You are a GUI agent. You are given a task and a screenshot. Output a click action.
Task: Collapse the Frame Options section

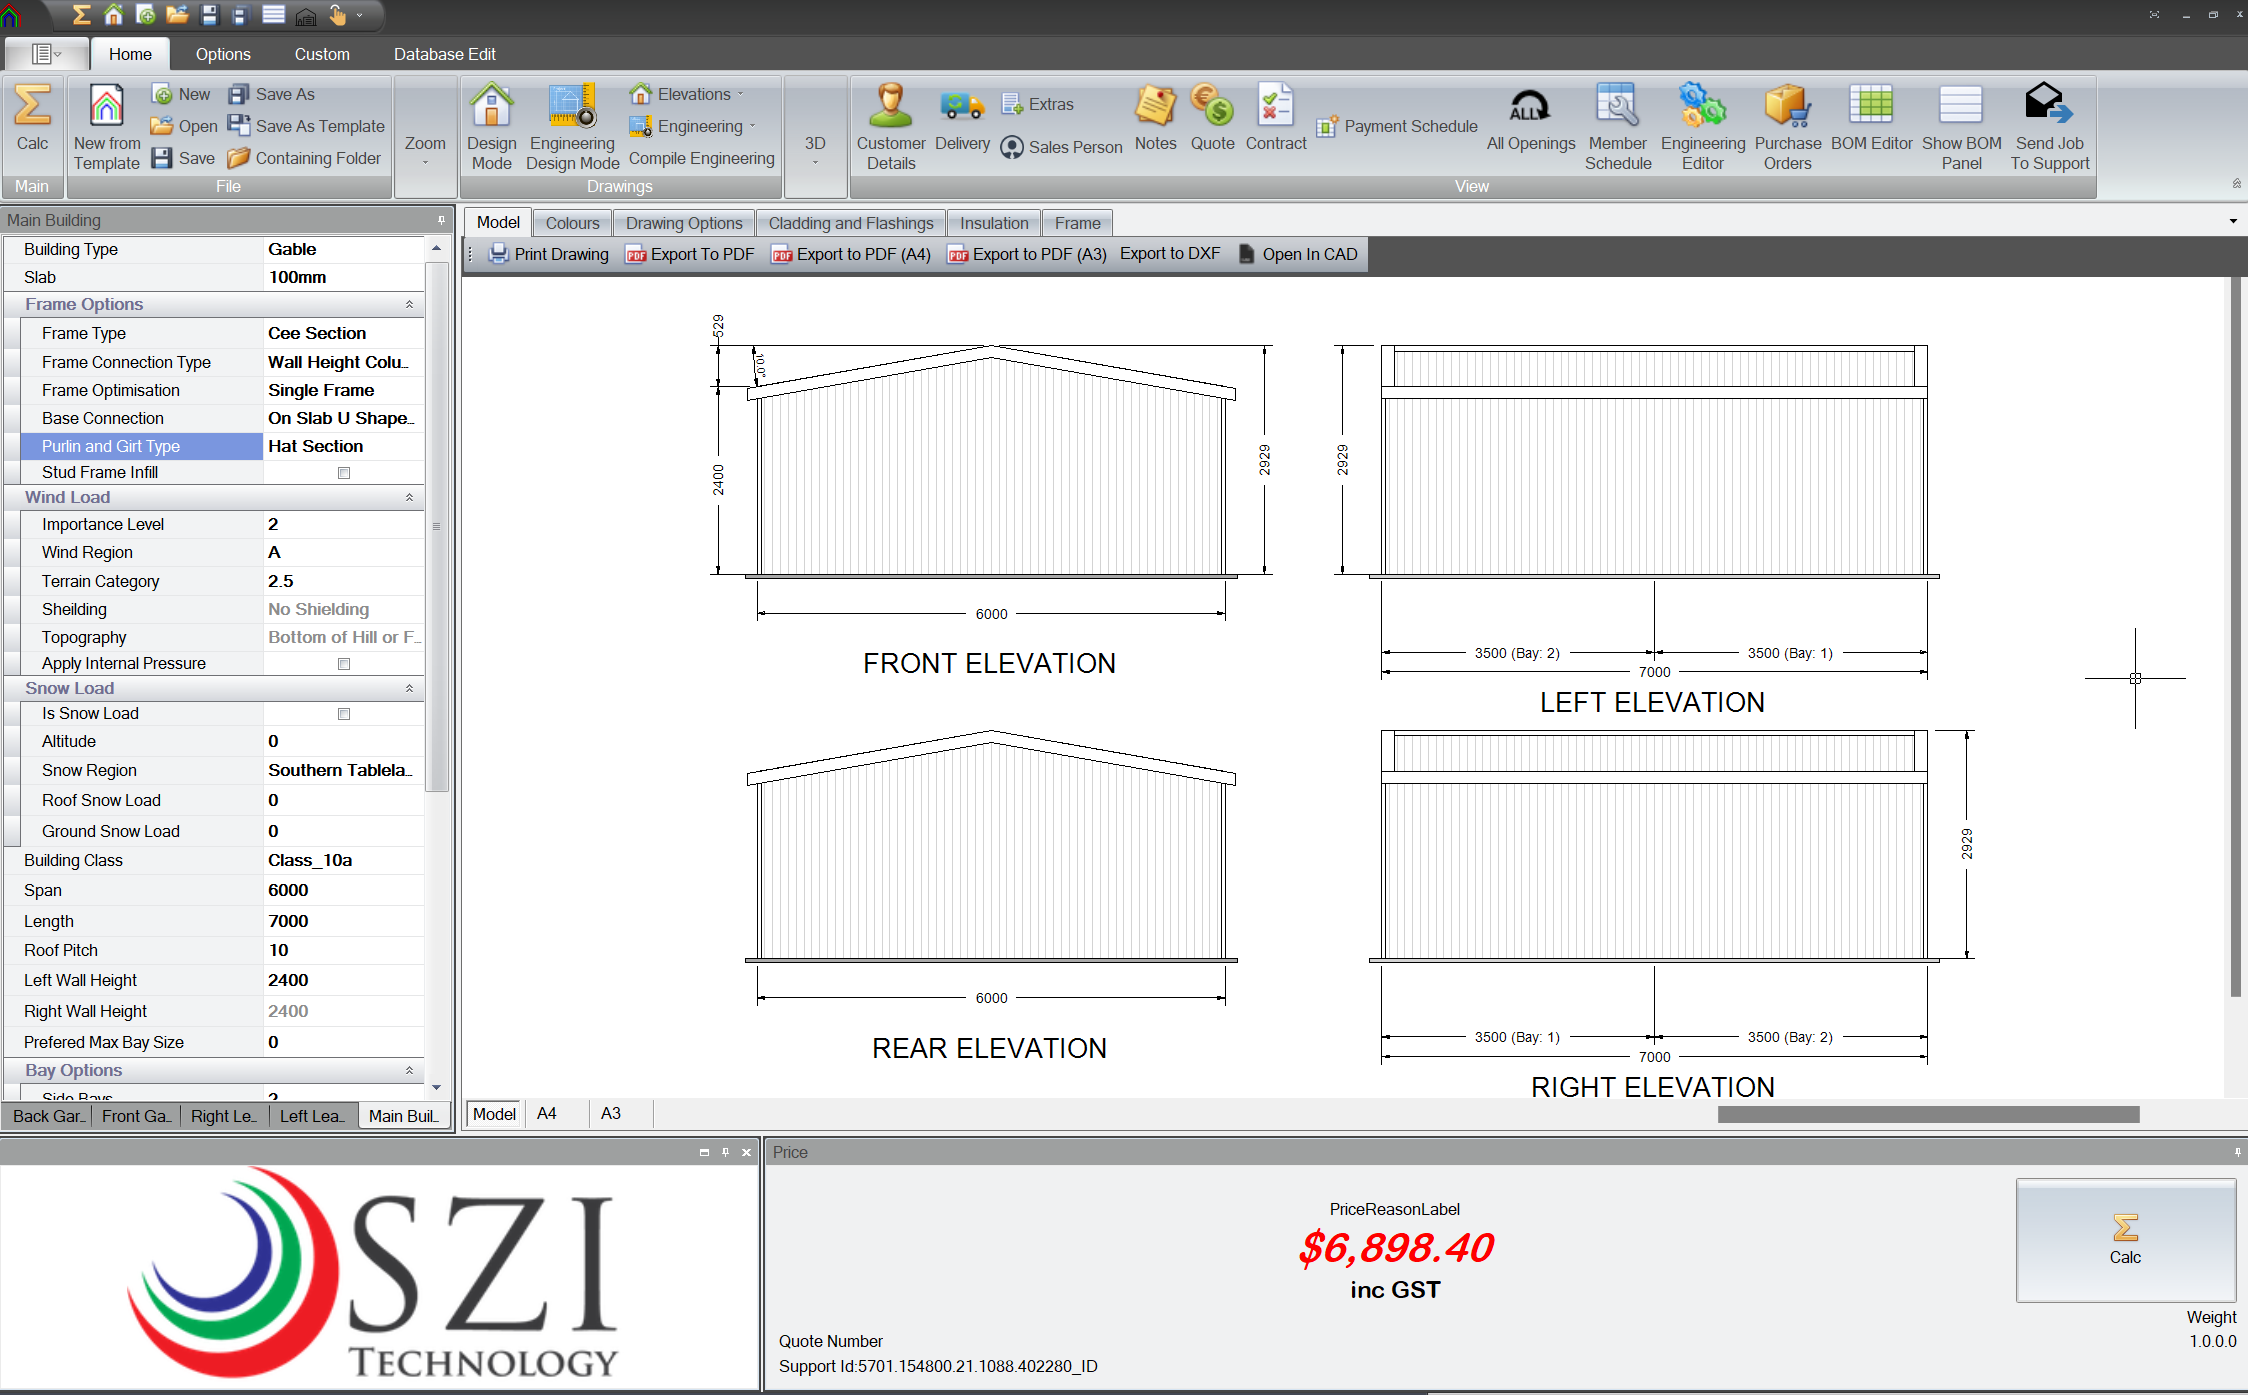tap(409, 305)
